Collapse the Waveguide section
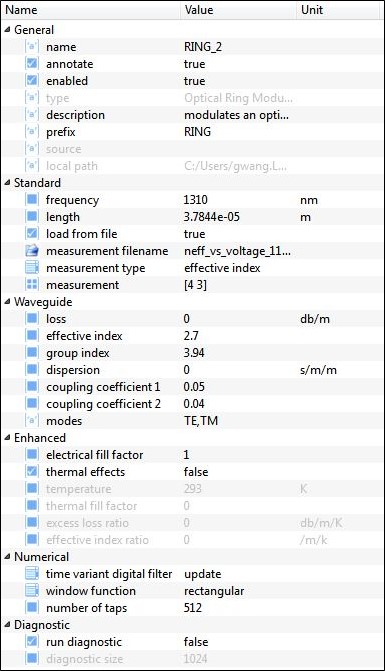 8,302
